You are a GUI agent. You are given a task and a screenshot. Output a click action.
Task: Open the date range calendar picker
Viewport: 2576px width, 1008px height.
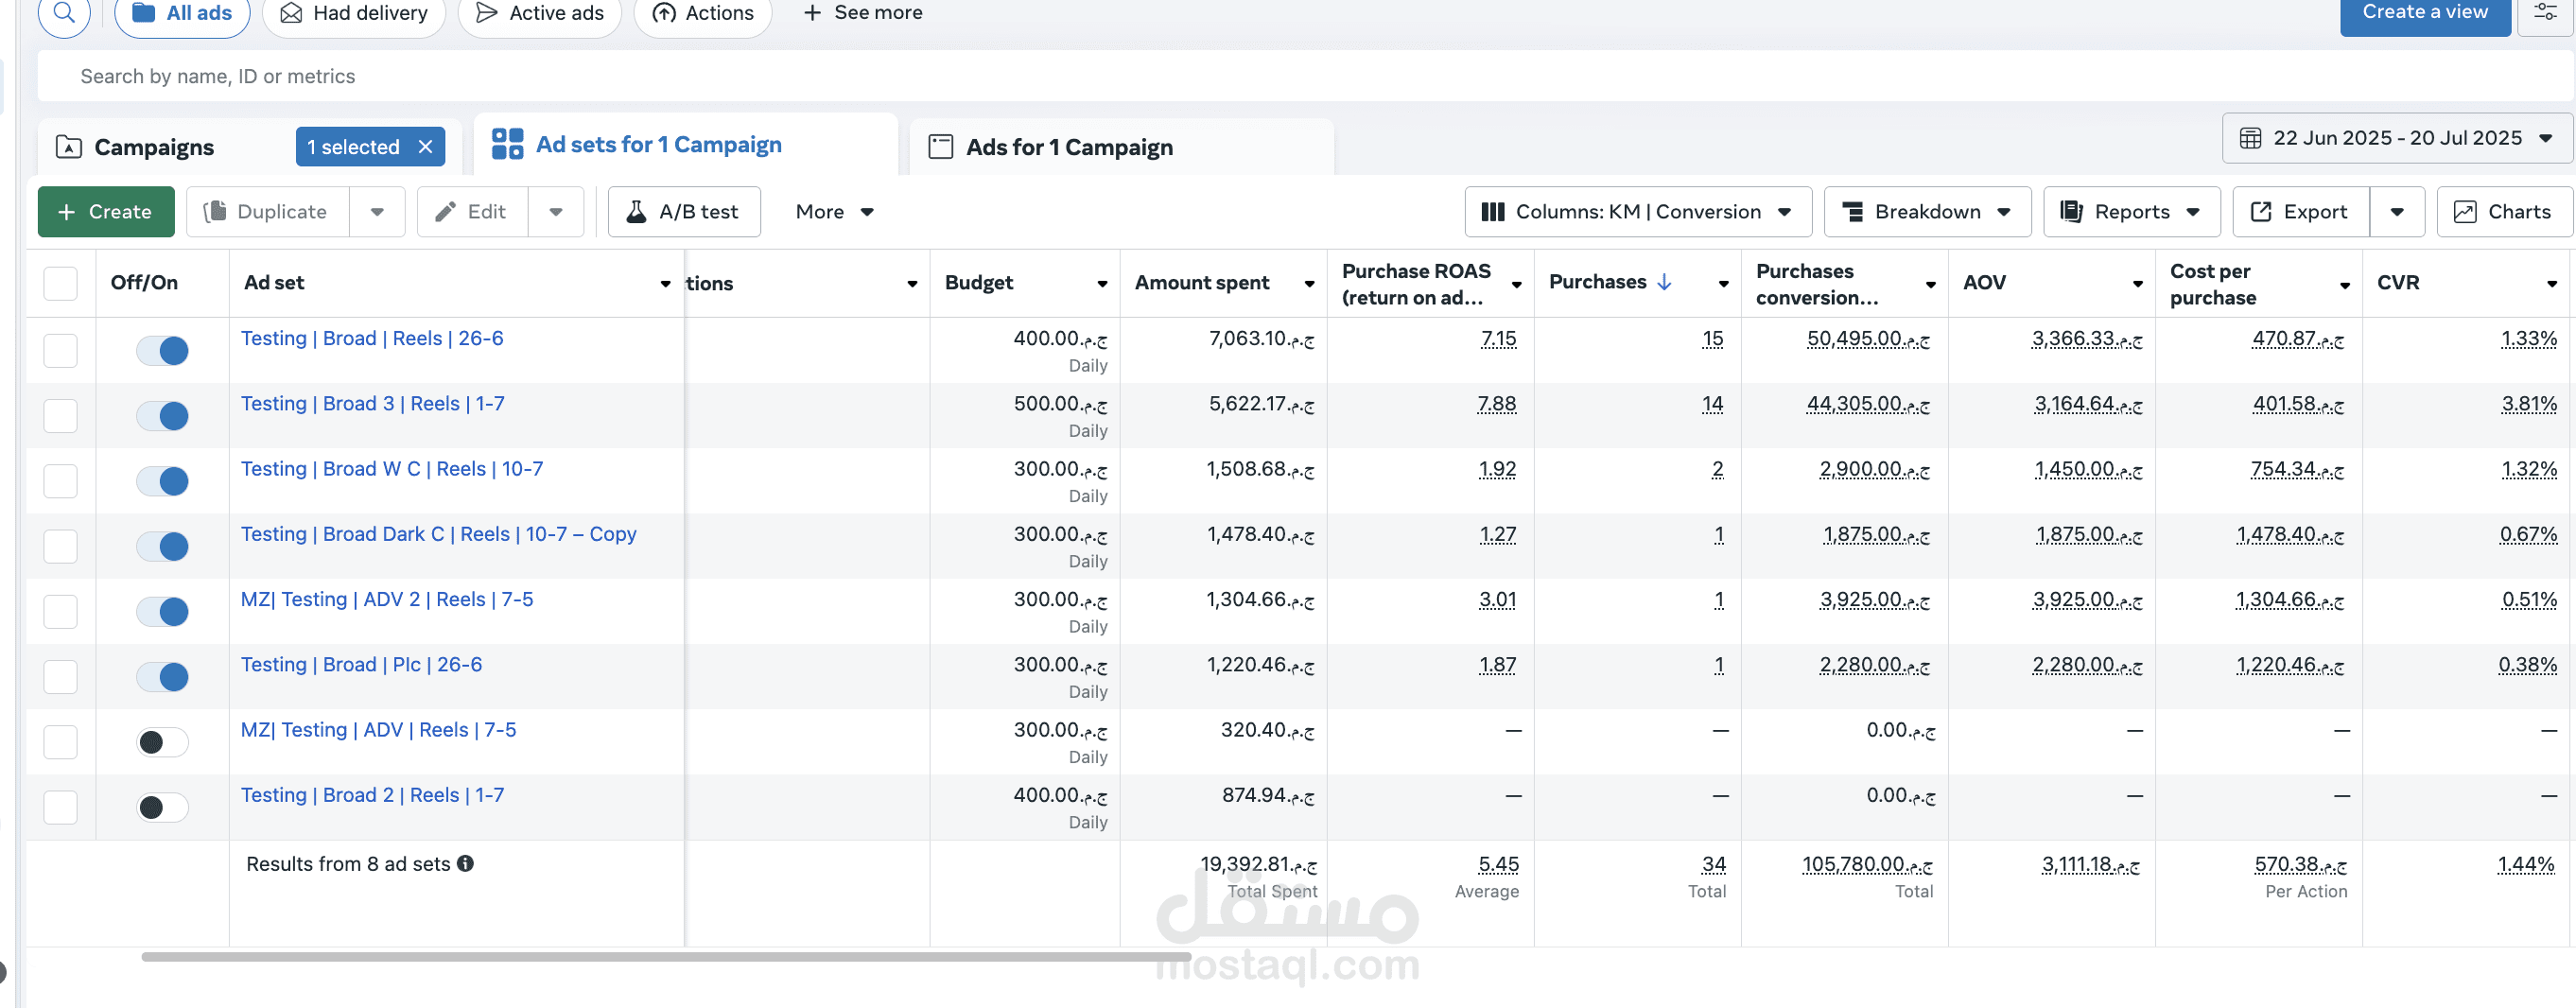pos(2396,138)
